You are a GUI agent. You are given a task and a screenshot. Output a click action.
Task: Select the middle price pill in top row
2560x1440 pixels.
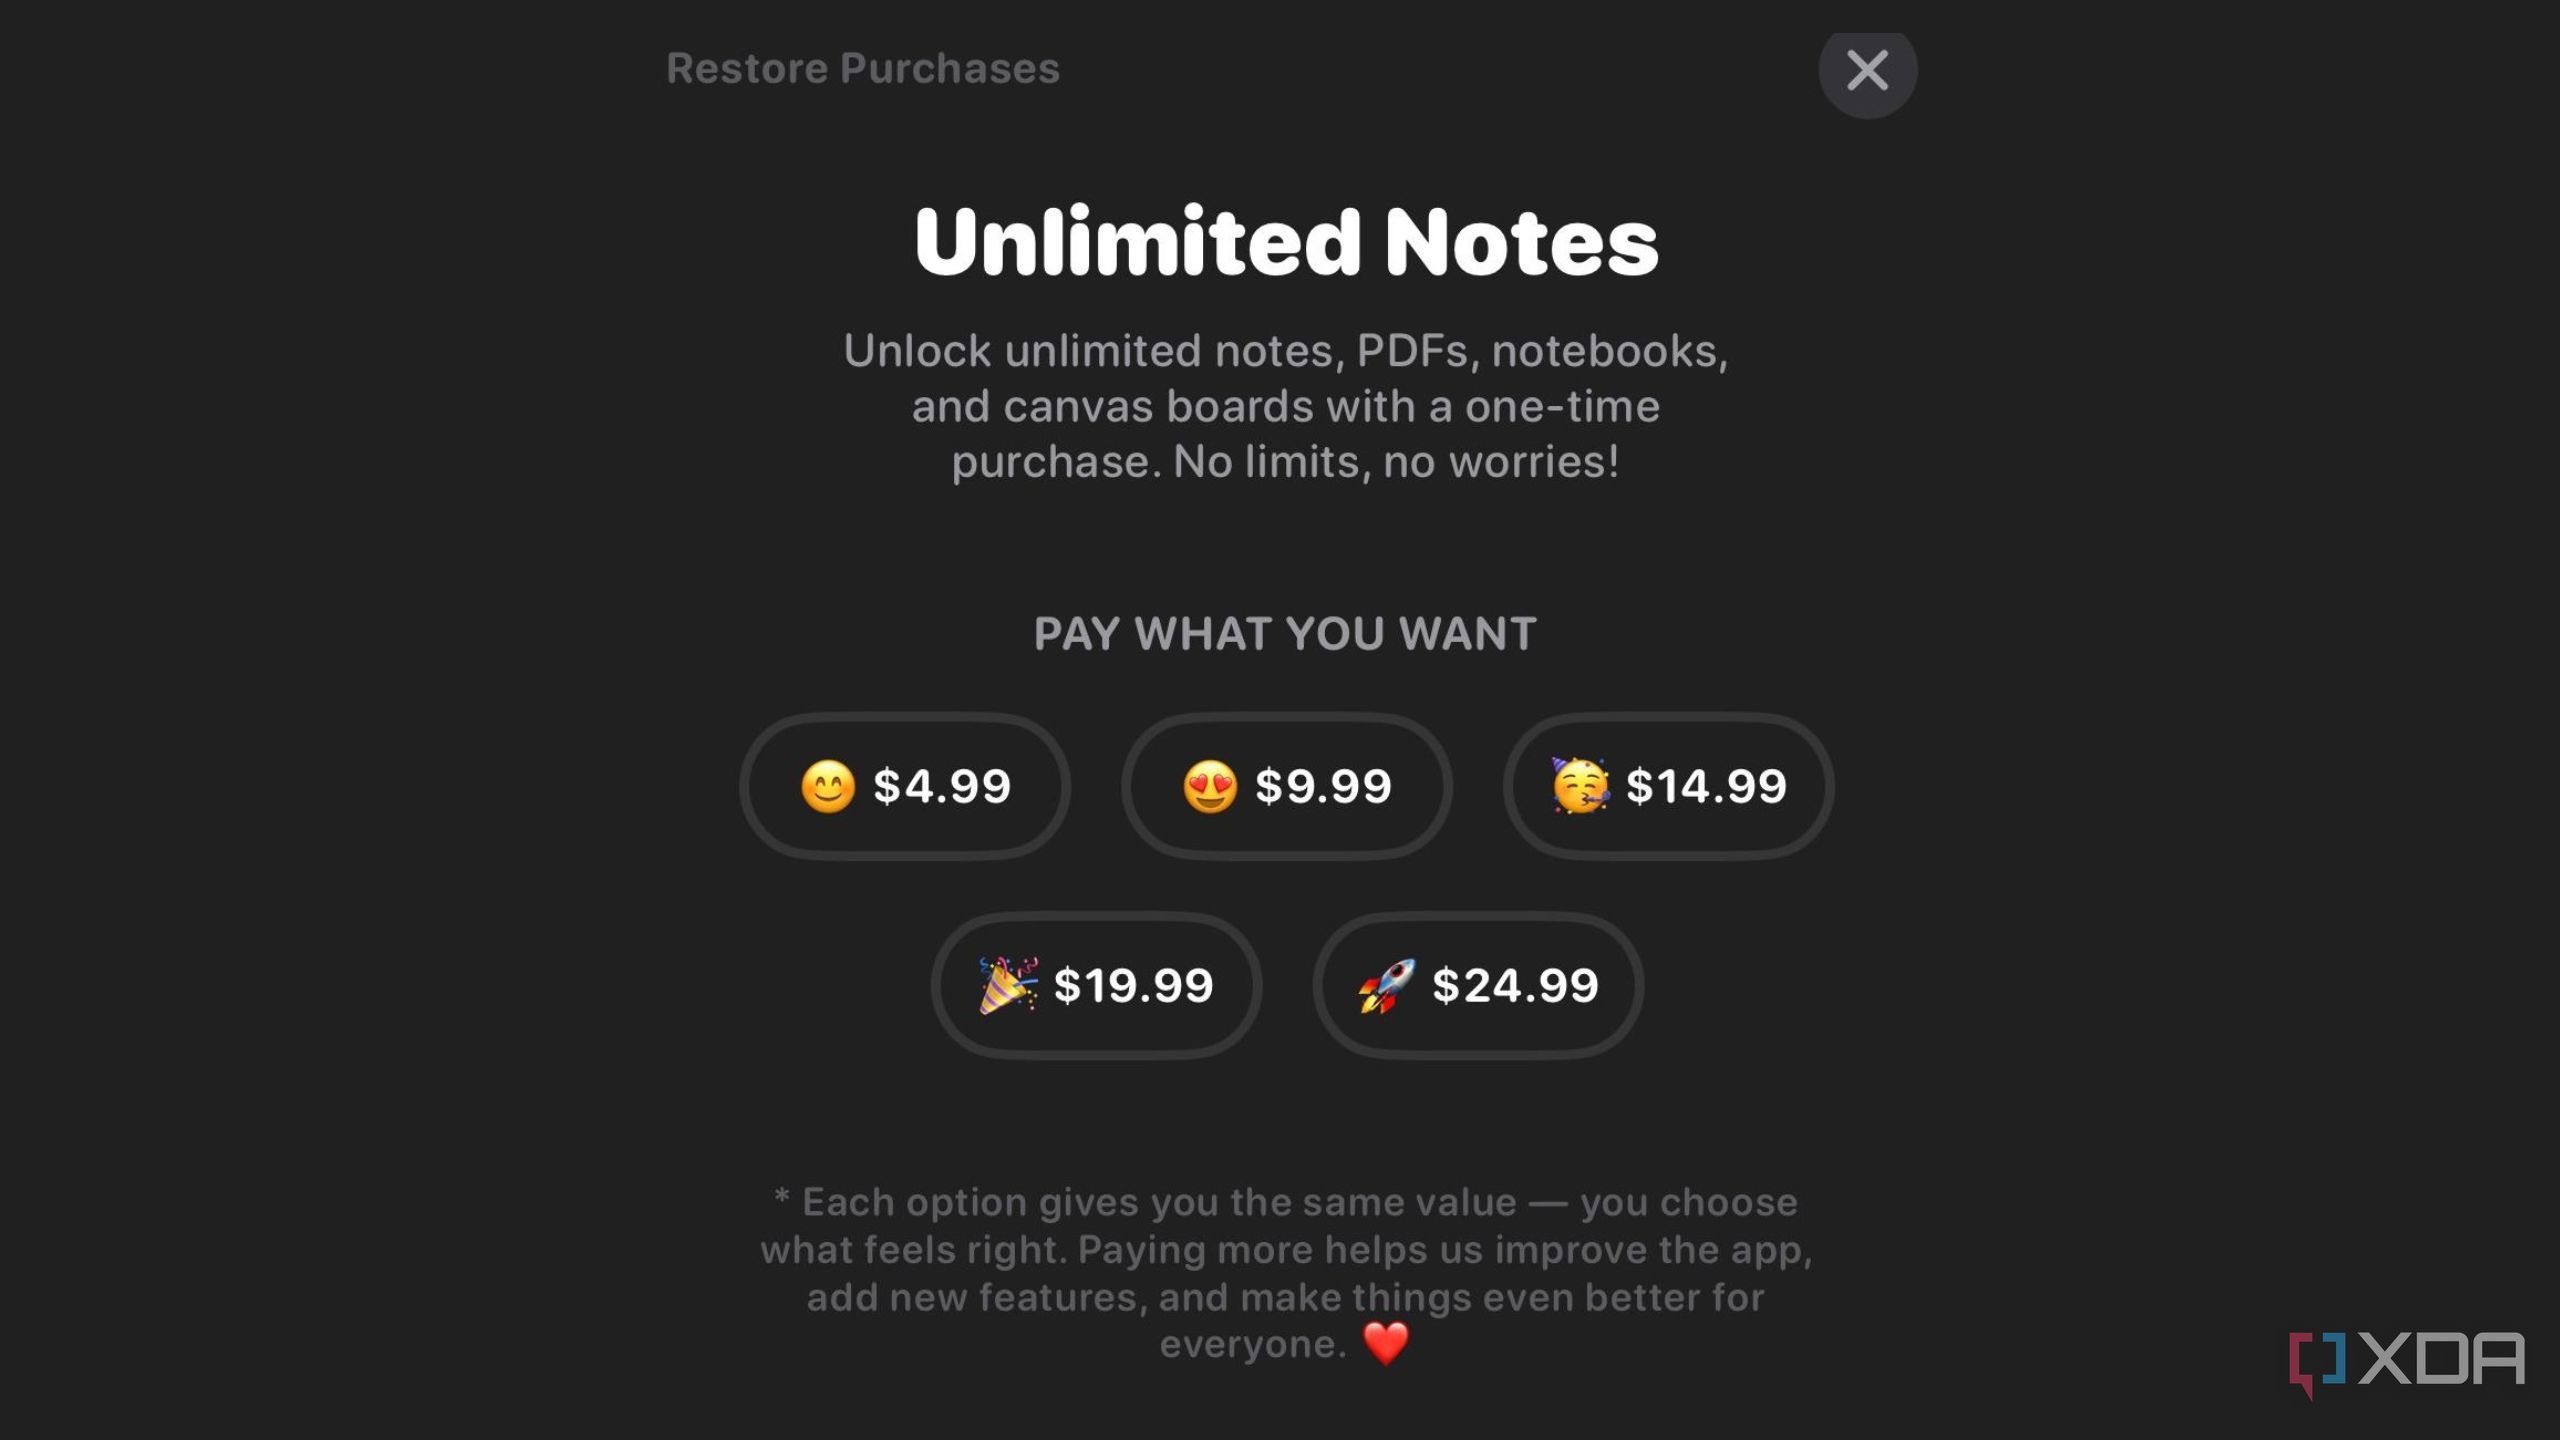pos(1288,787)
